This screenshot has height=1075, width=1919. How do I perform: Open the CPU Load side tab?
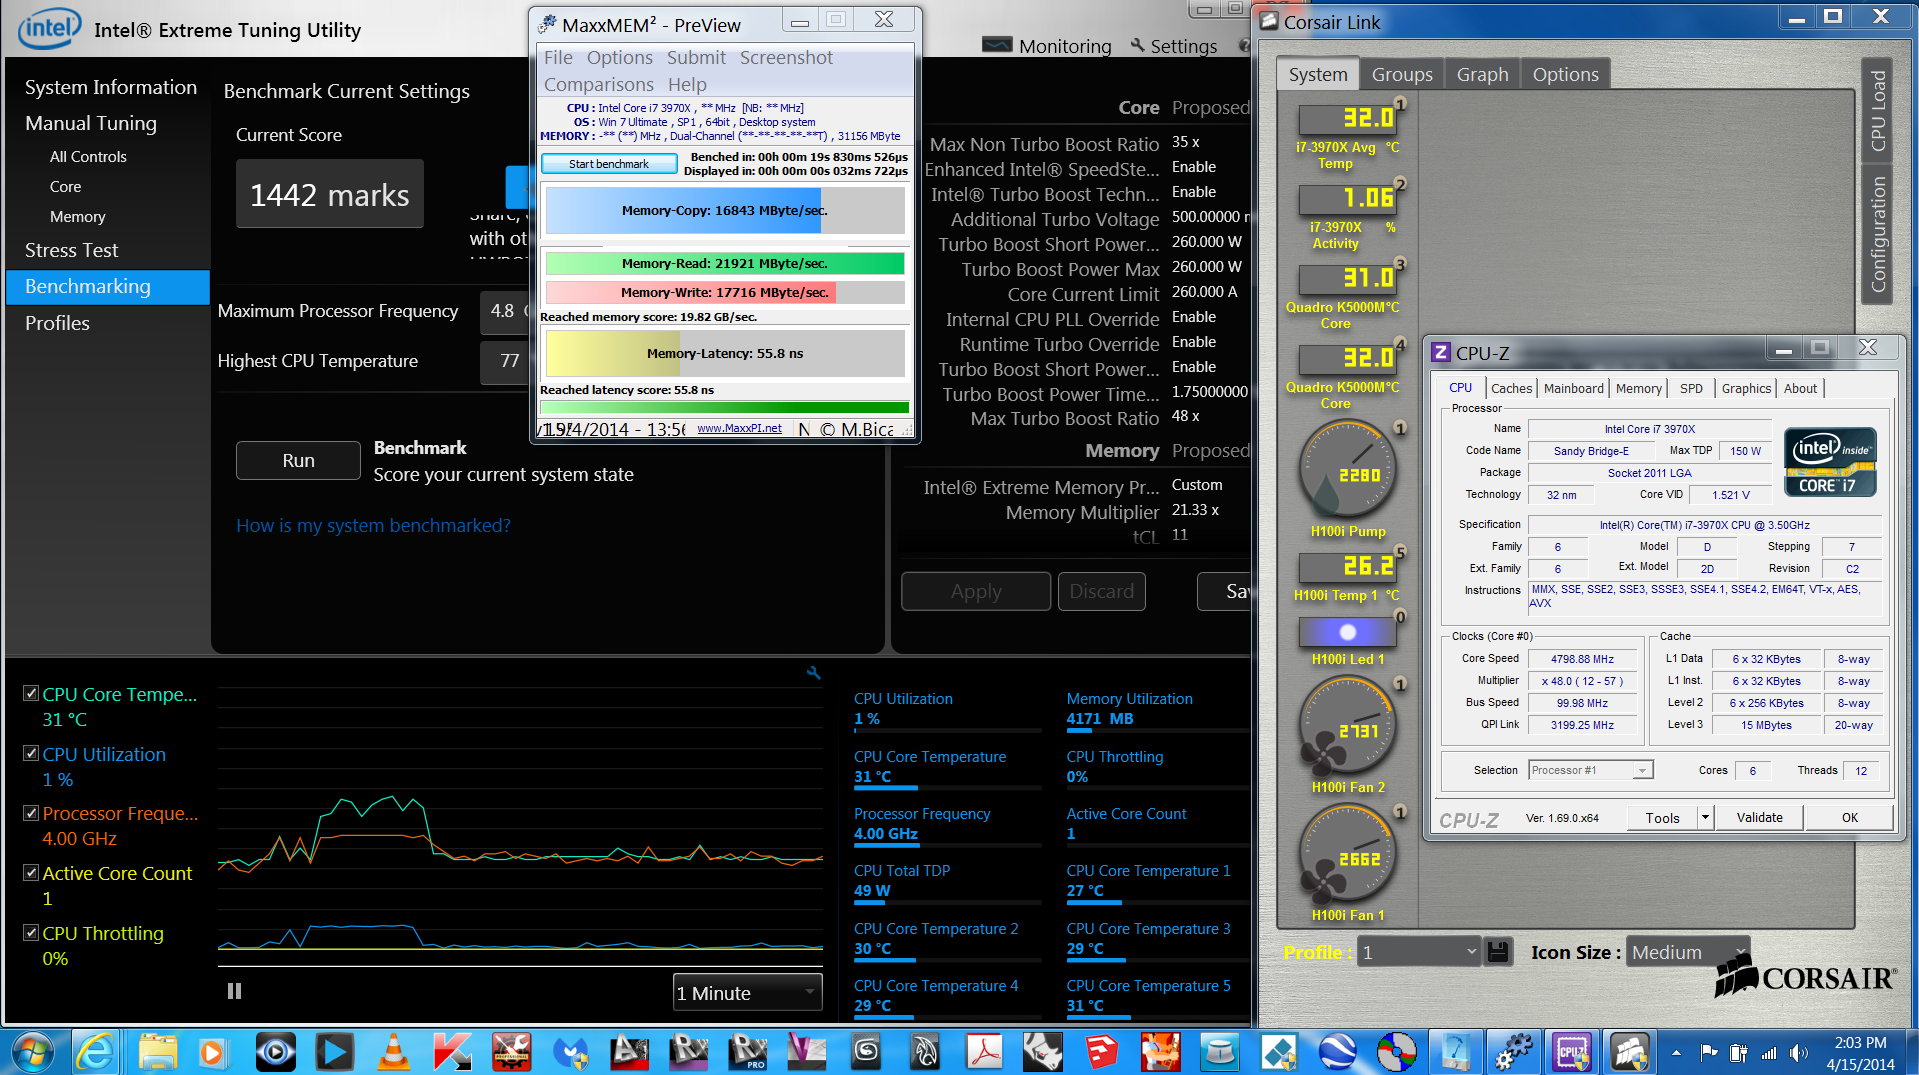click(1877, 110)
